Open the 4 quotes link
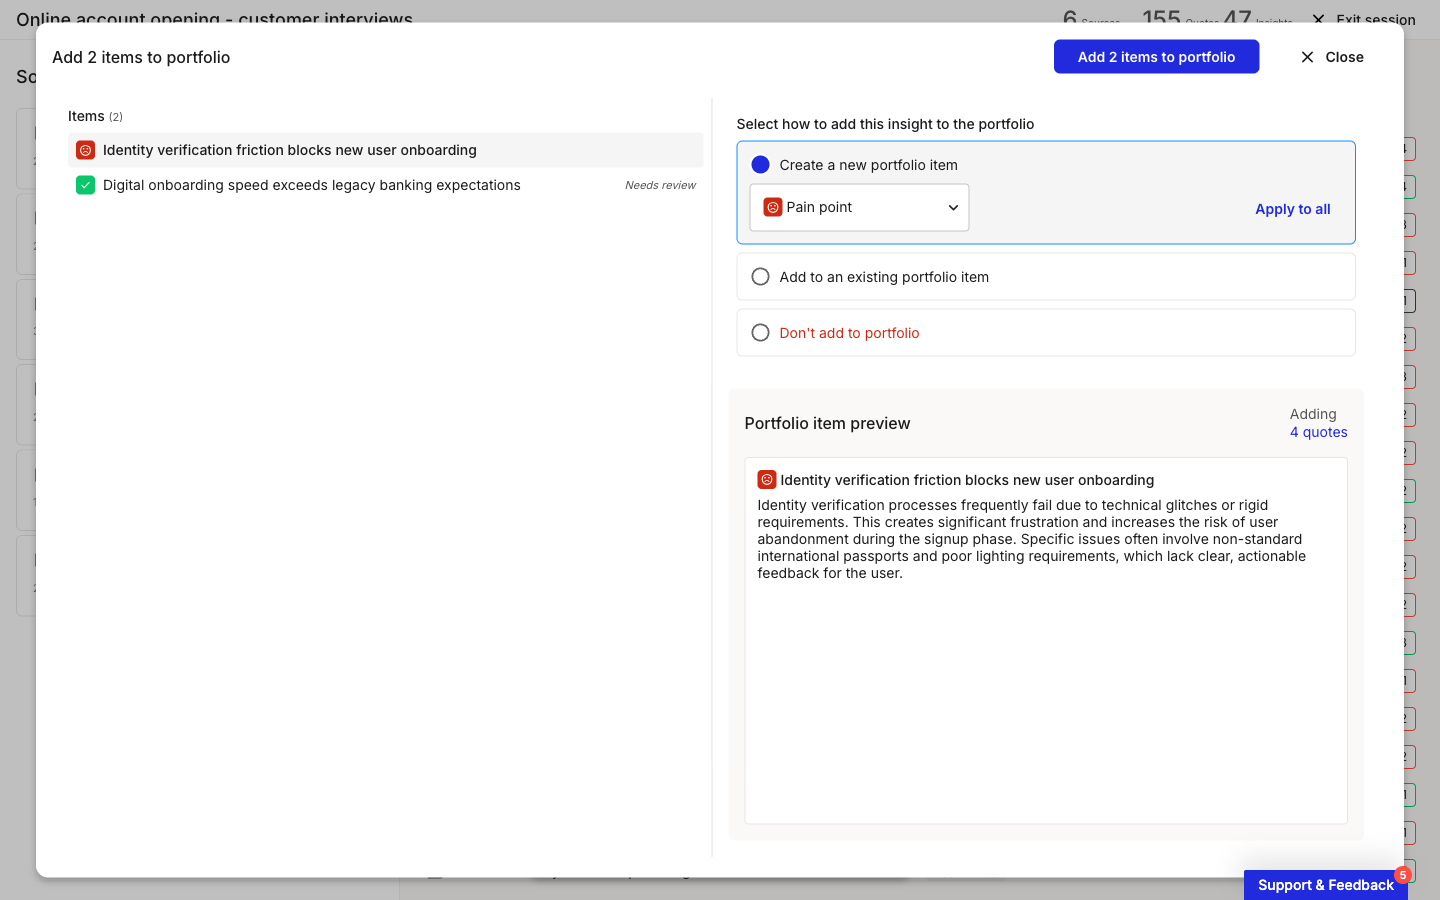Screen dimensions: 1440x900 1318,432
